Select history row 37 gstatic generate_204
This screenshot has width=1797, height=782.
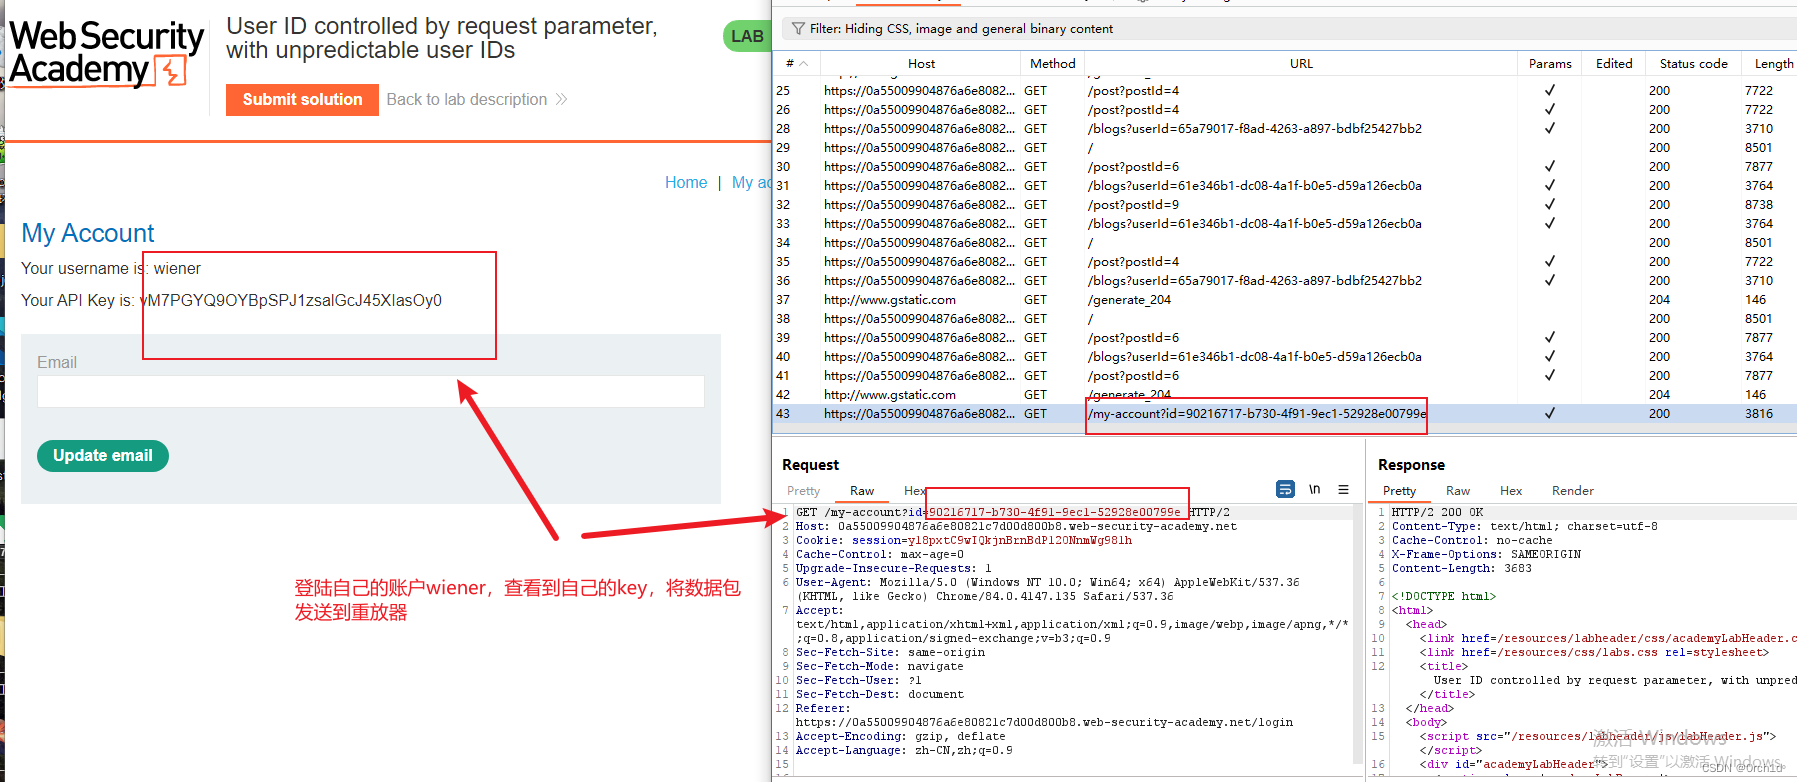coord(1284,299)
